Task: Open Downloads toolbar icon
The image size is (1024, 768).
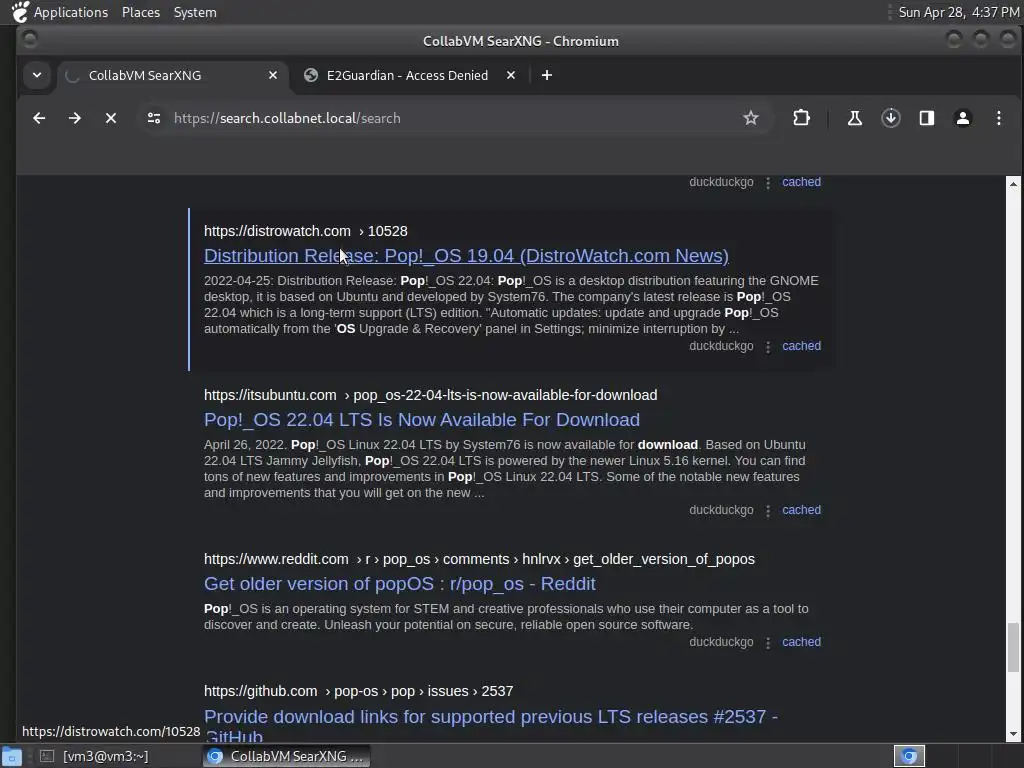Action: [x=891, y=118]
